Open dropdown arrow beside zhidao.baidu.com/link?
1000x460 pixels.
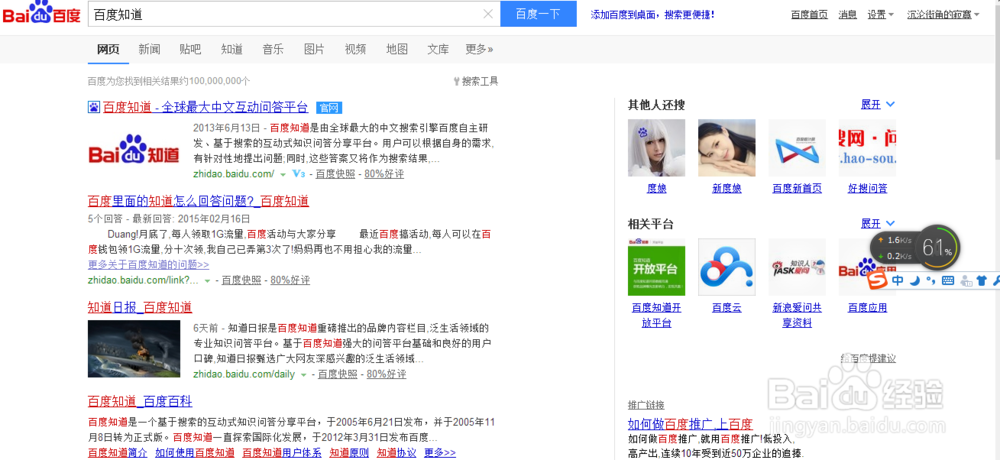click(207, 281)
